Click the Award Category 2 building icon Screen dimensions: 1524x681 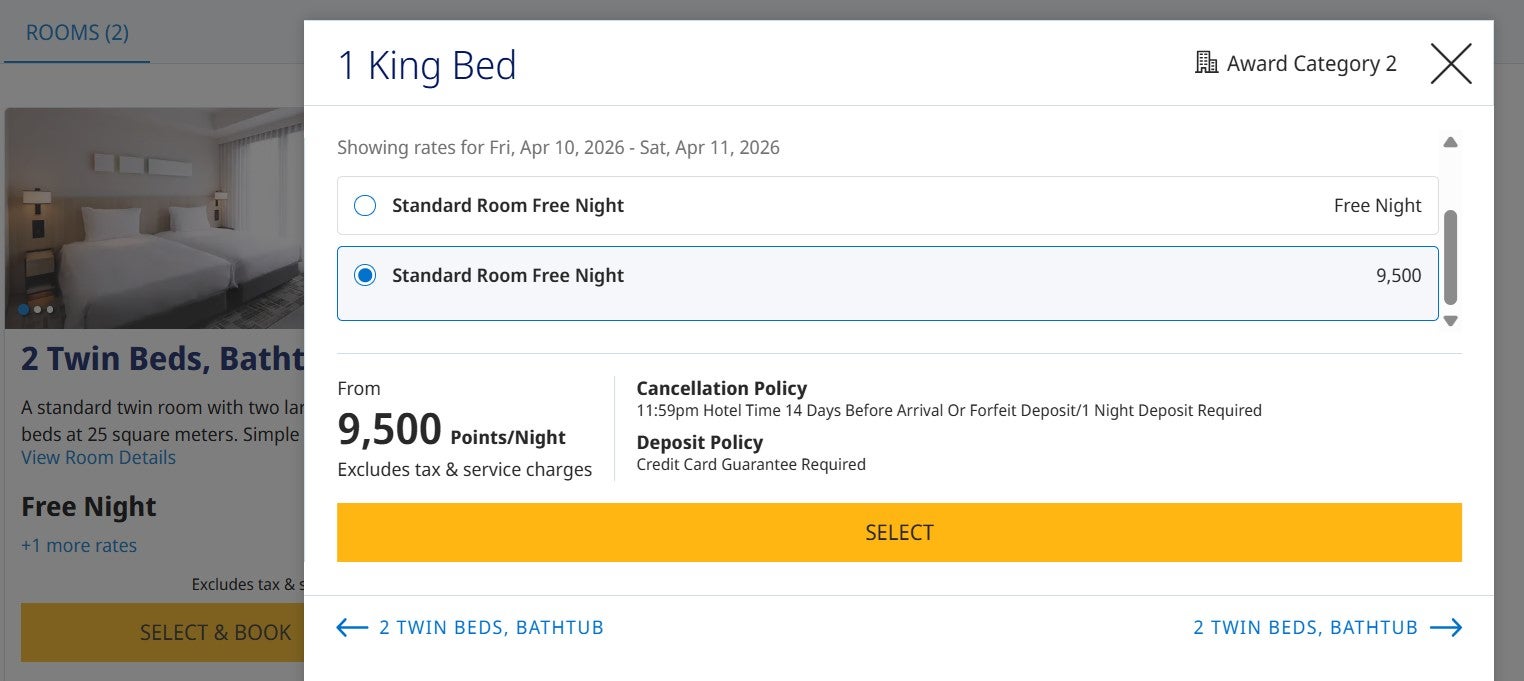coord(1206,63)
